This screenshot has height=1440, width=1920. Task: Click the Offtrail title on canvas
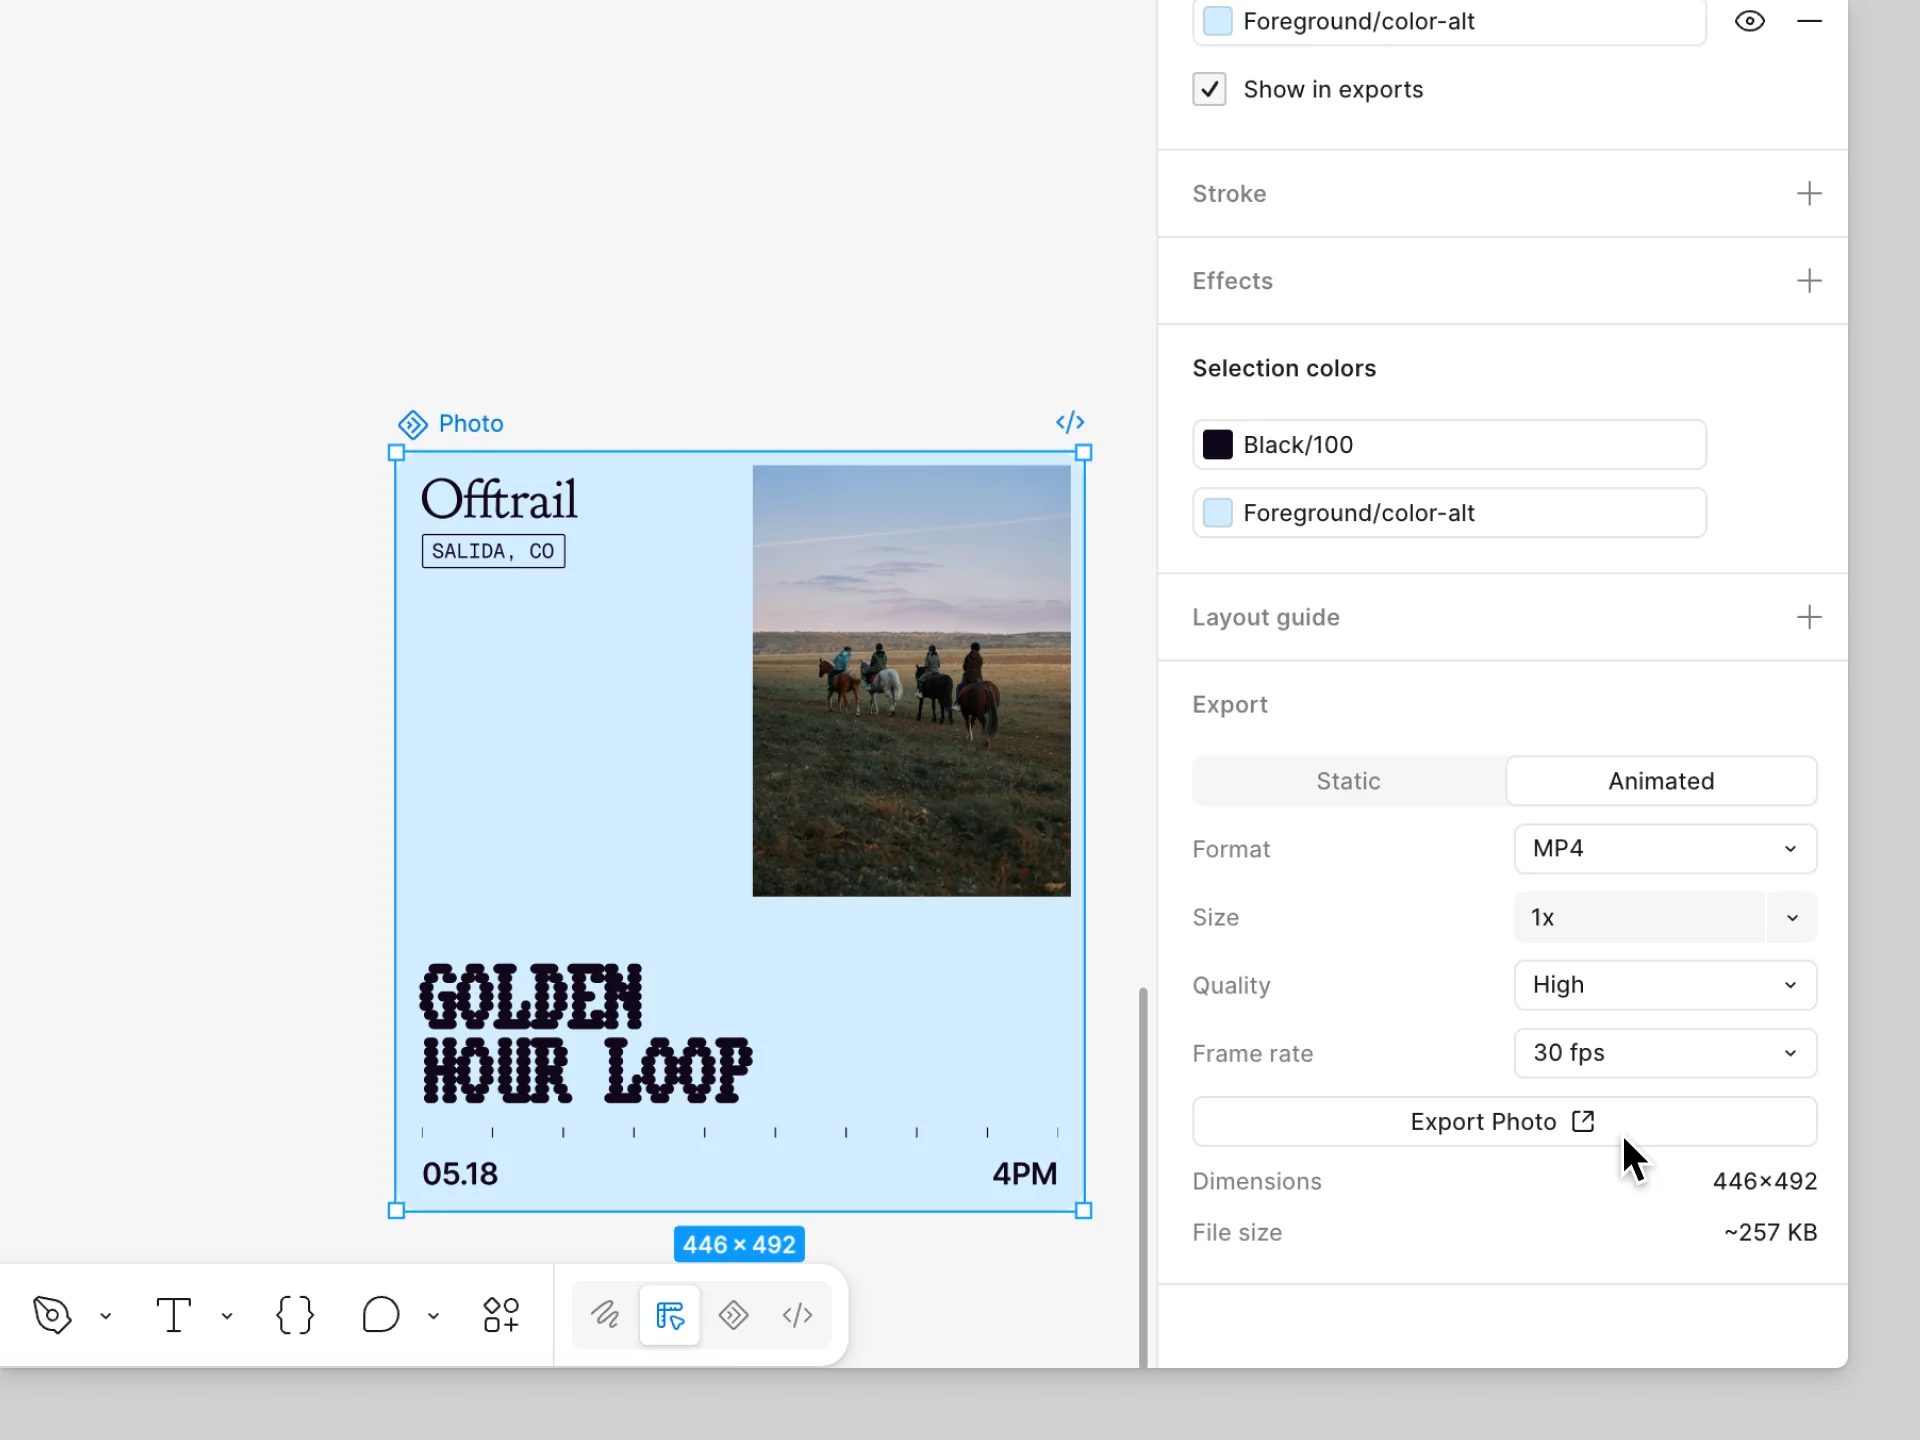[499, 499]
